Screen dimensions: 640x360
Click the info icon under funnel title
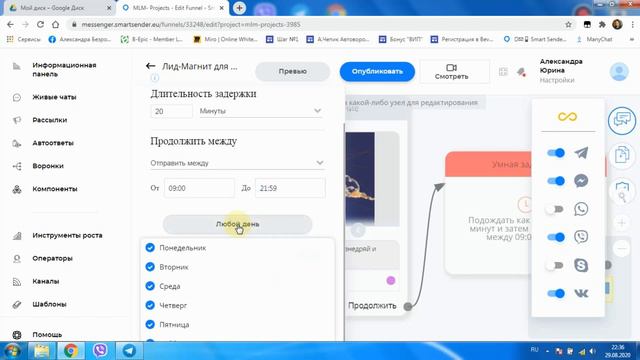tap(155, 78)
